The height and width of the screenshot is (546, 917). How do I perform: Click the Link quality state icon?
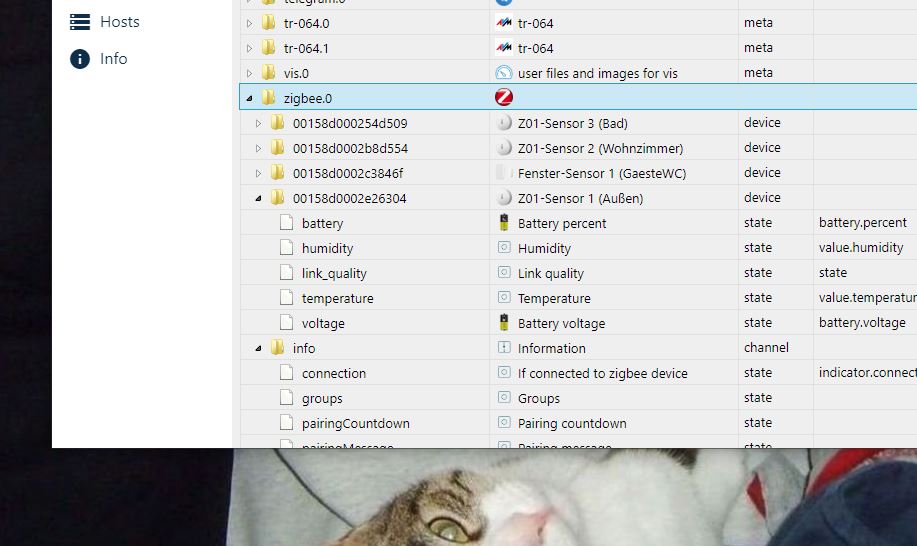click(x=504, y=272)
